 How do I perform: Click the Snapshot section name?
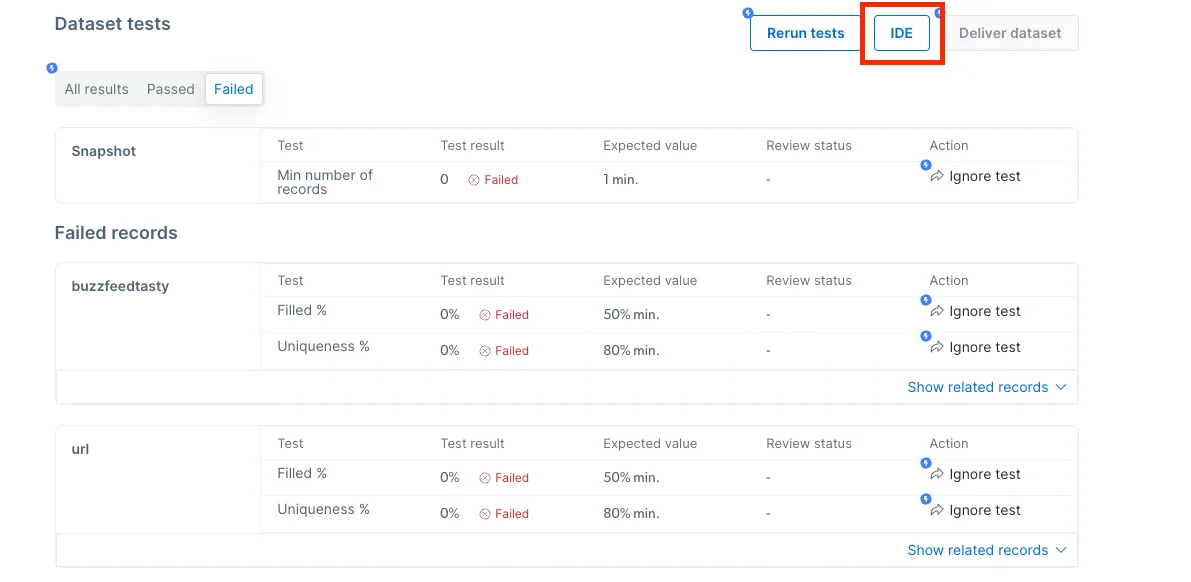click(x=103, y=151)
